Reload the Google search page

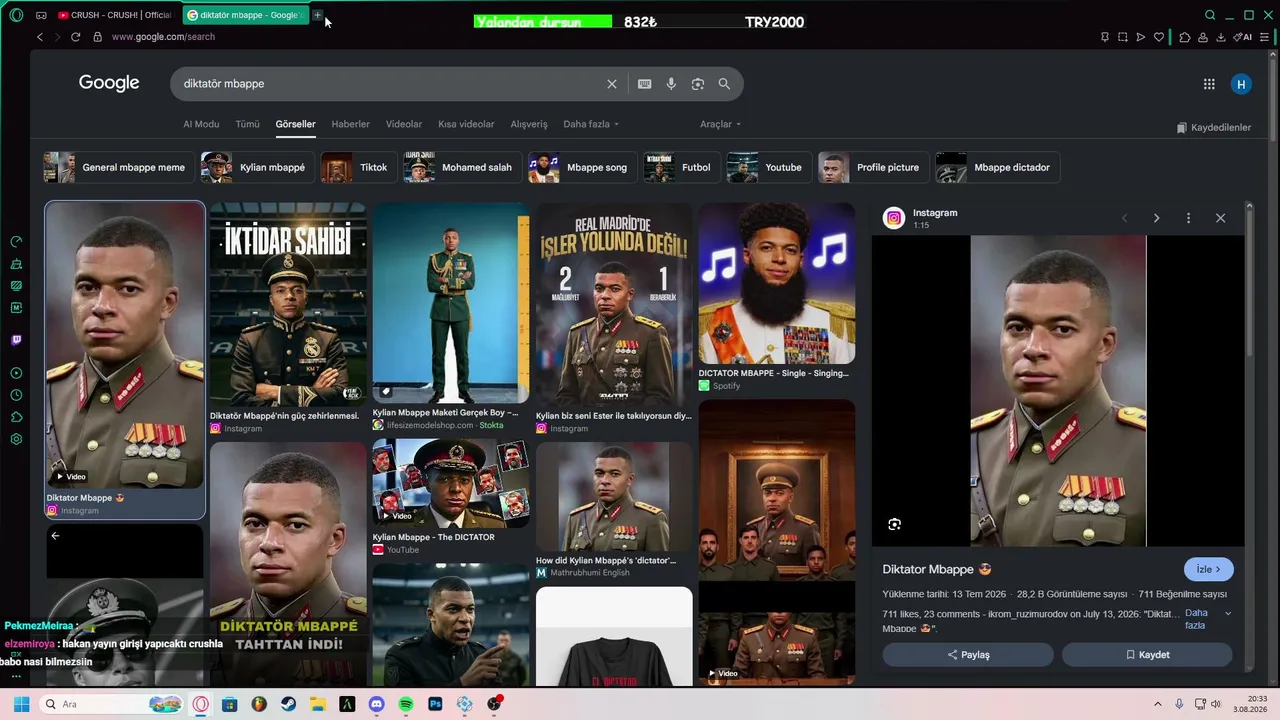(x=75, y=37)
